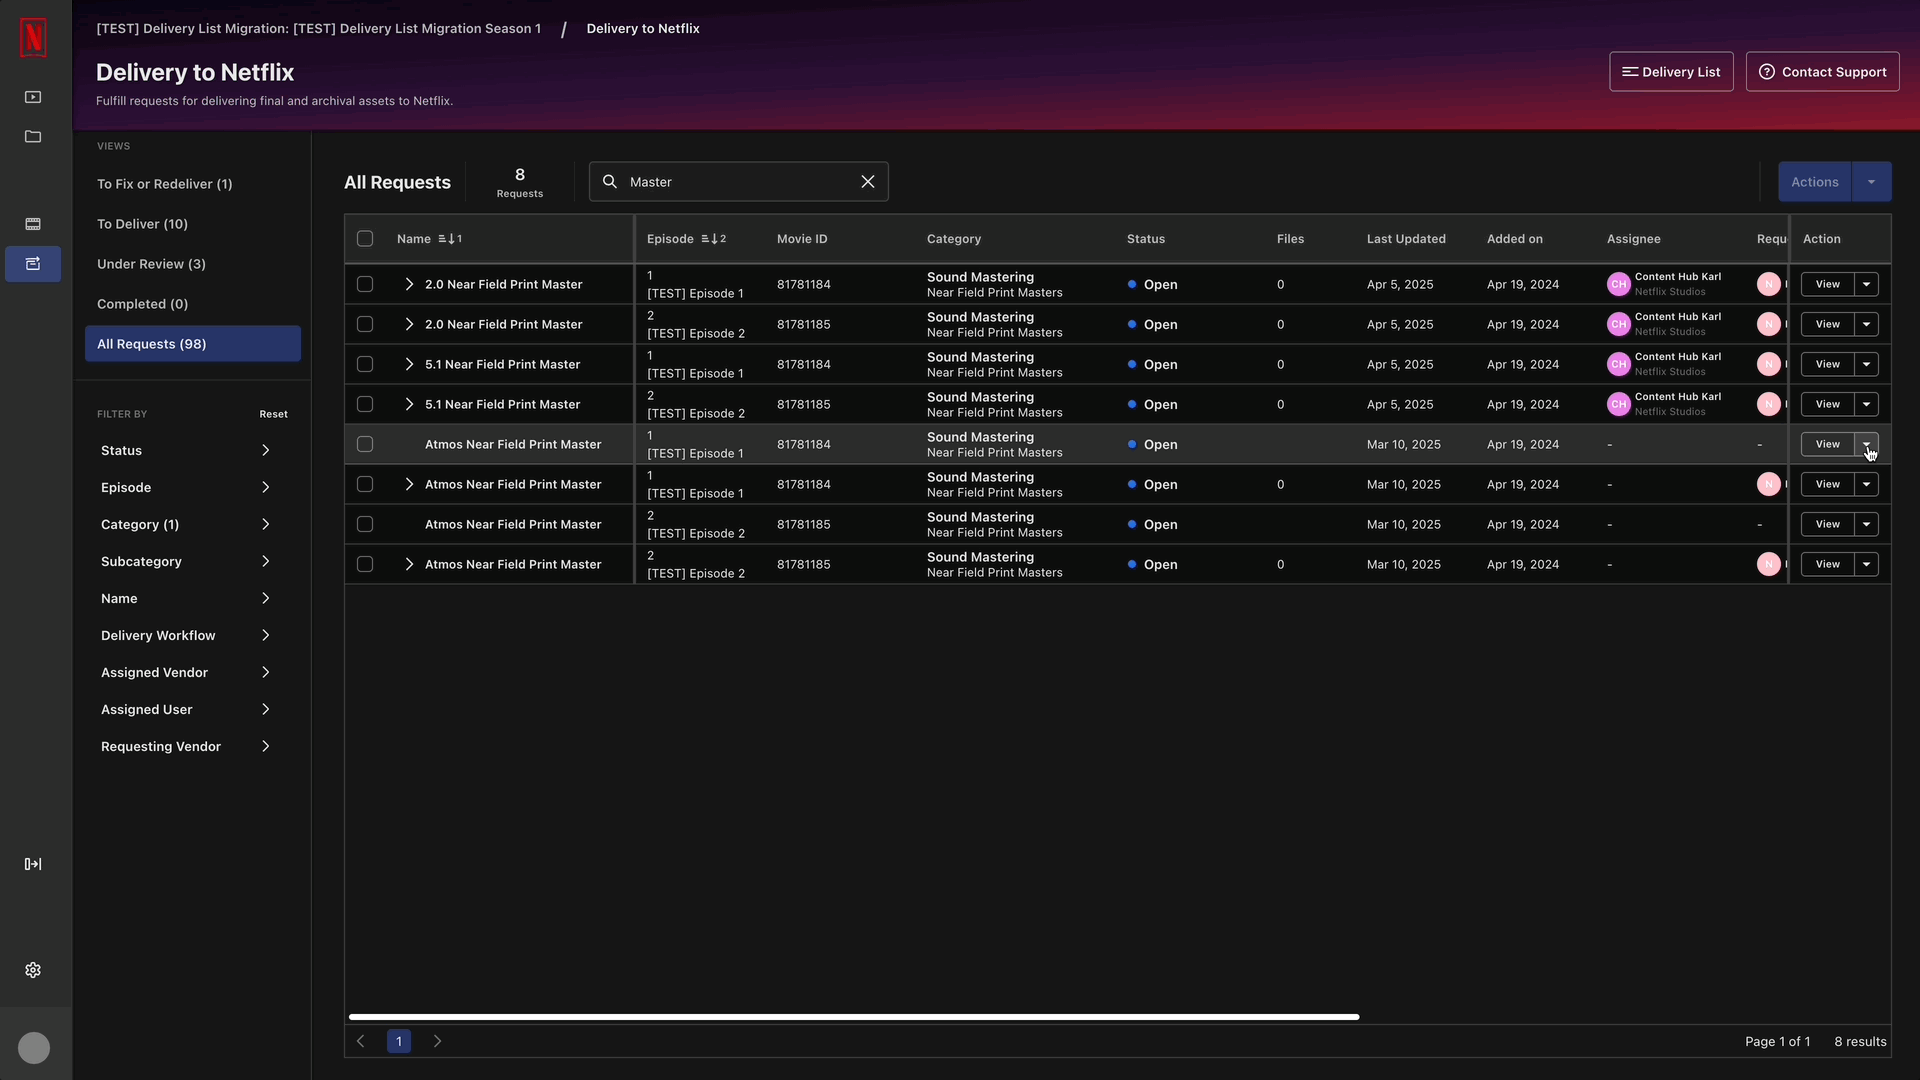The width and height of the screenshot is (1920, 1080).
Task: Go to the previous page arrow
Action: (x=361, y=1041)
